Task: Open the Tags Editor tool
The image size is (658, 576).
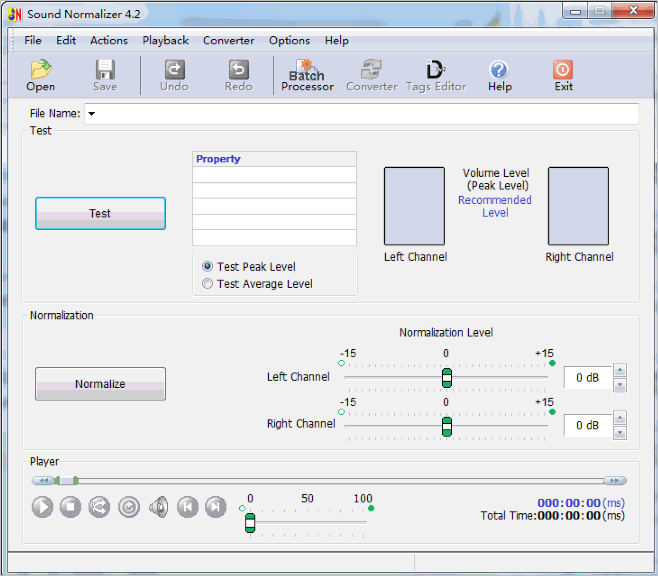Action: pyautogui.click(x=436, y=76)
